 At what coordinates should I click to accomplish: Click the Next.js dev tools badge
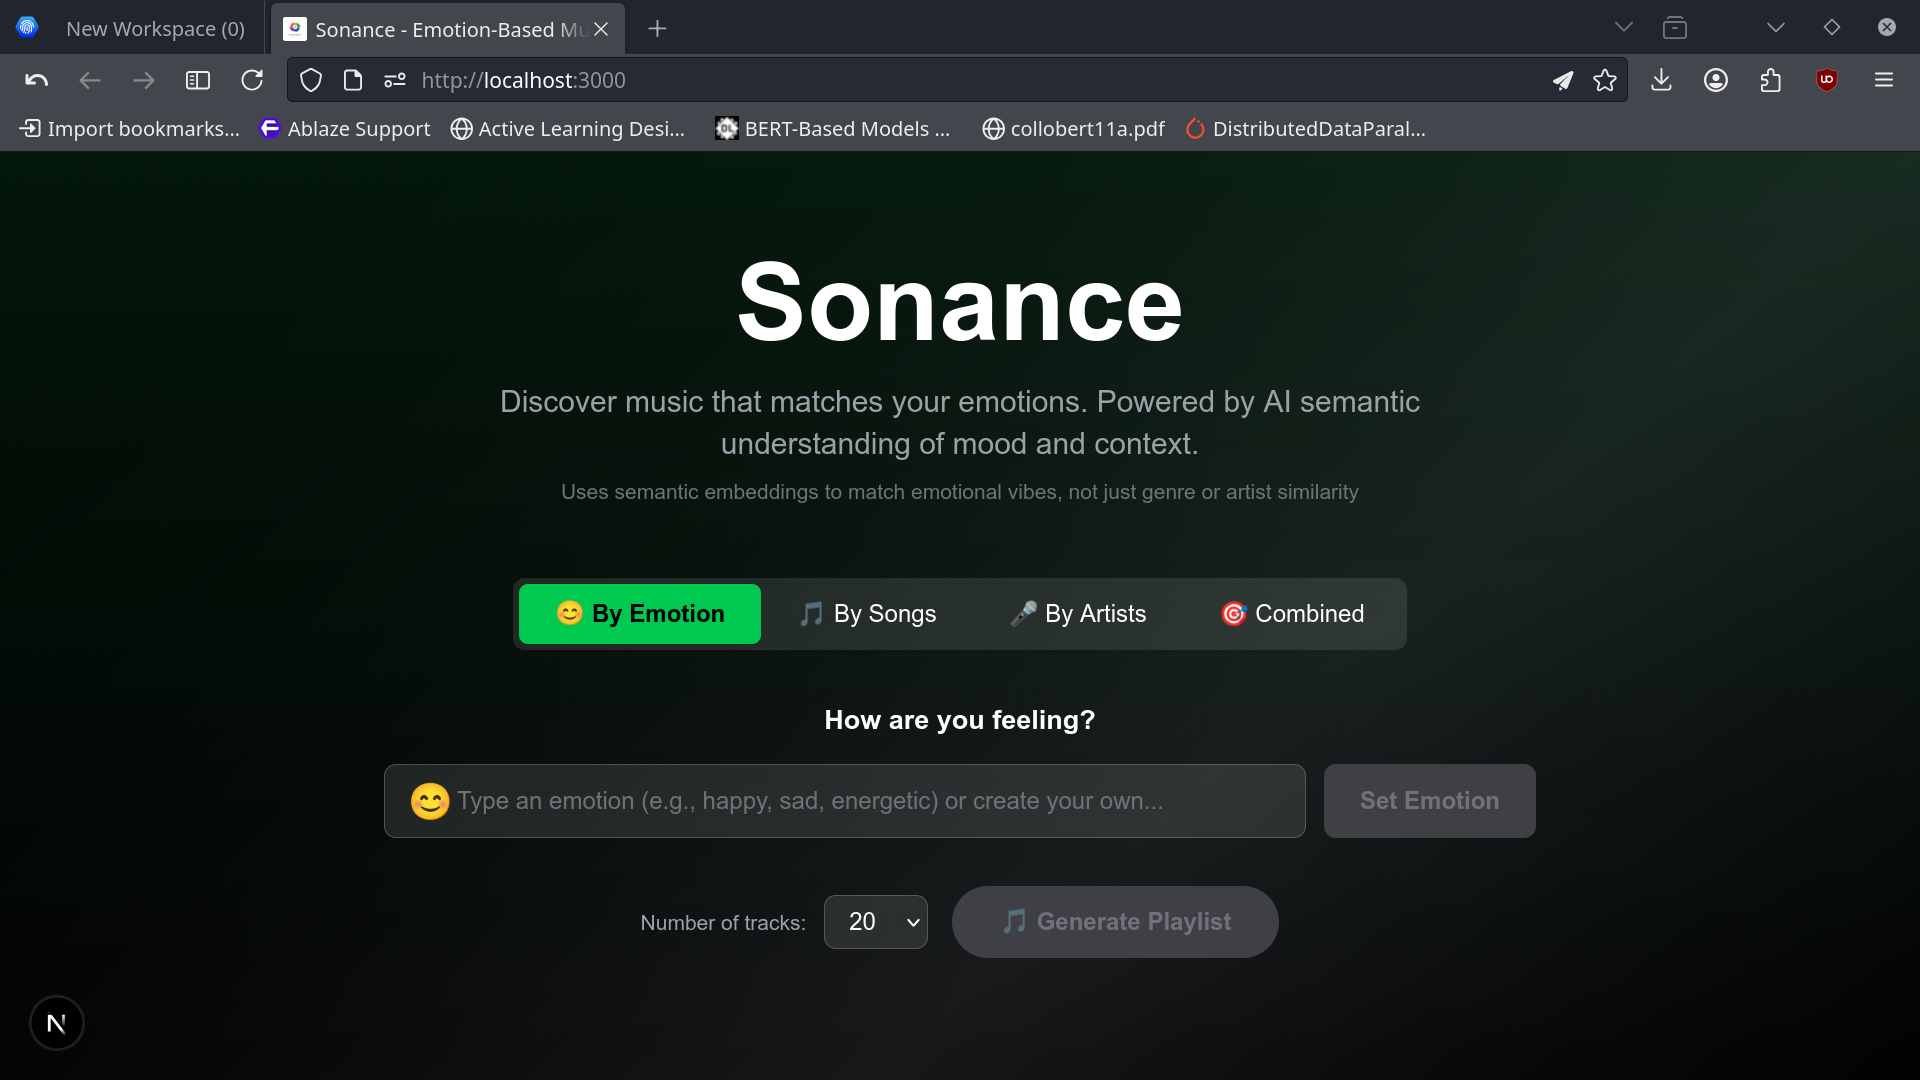click(57, 1023)
